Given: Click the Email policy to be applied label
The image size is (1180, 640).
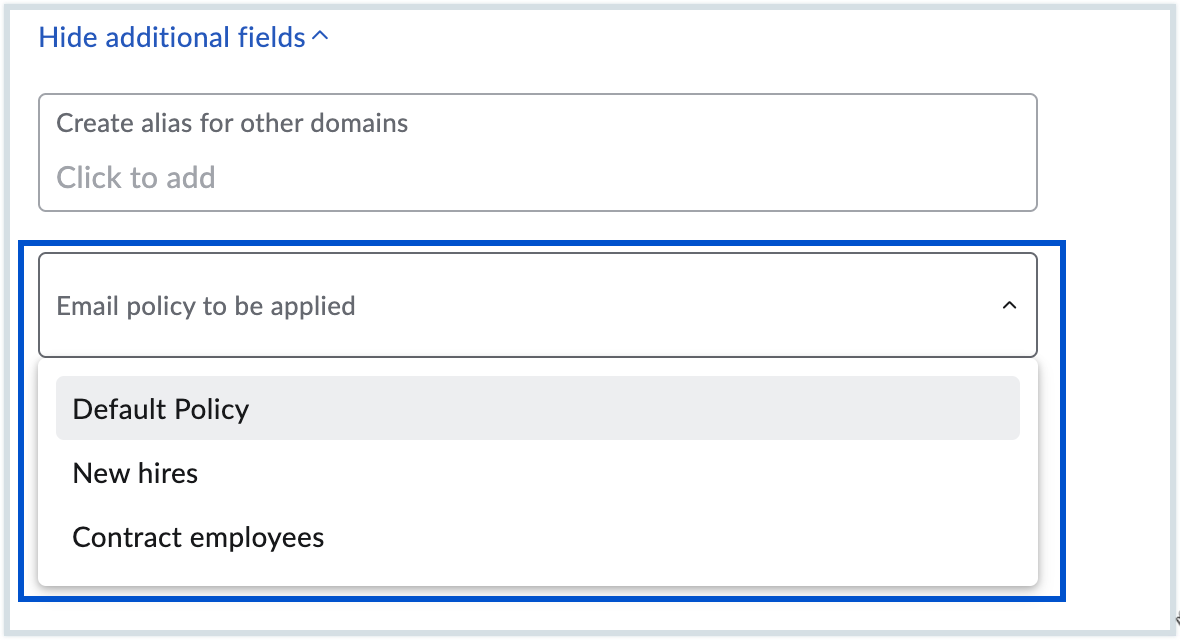Looking at the screenshot, I should [x=206, y=306].
